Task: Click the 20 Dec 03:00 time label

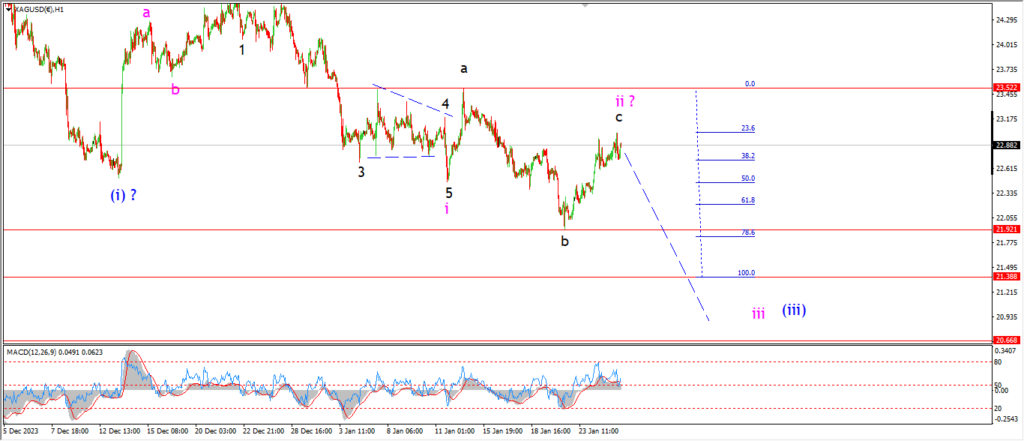Action: tap(216, 431)
